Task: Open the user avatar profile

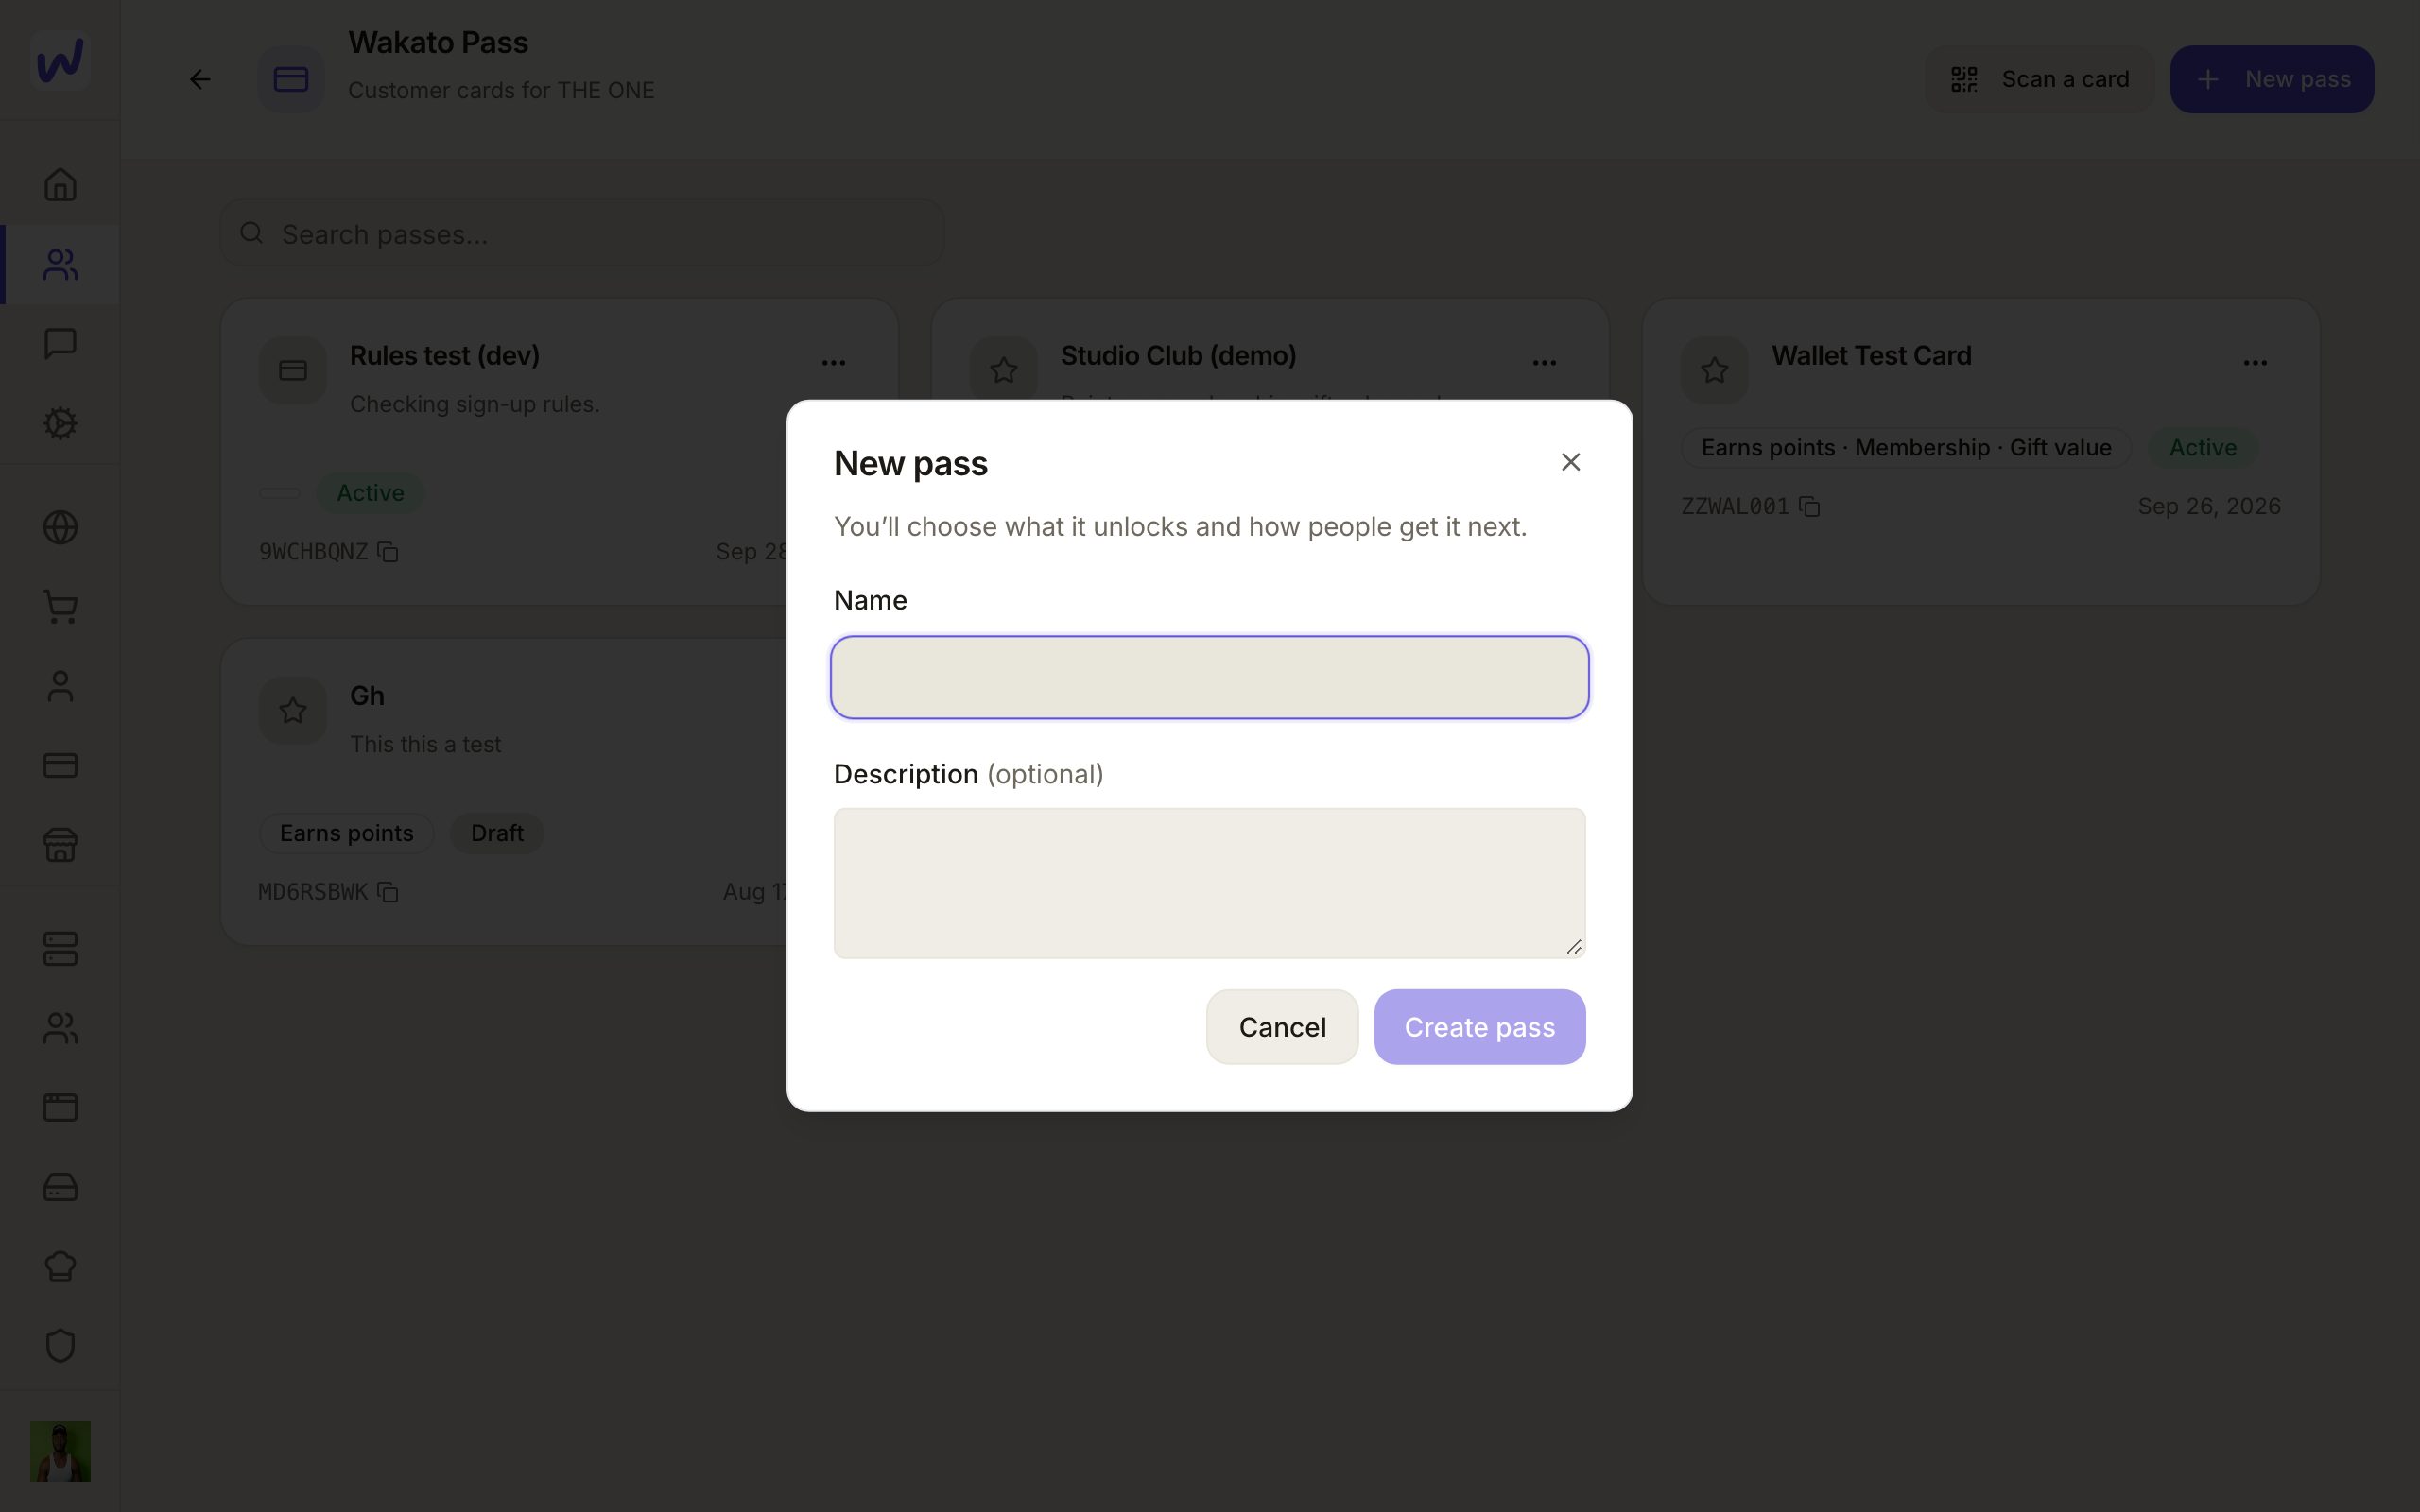Action: click(x=60, y=1451)
